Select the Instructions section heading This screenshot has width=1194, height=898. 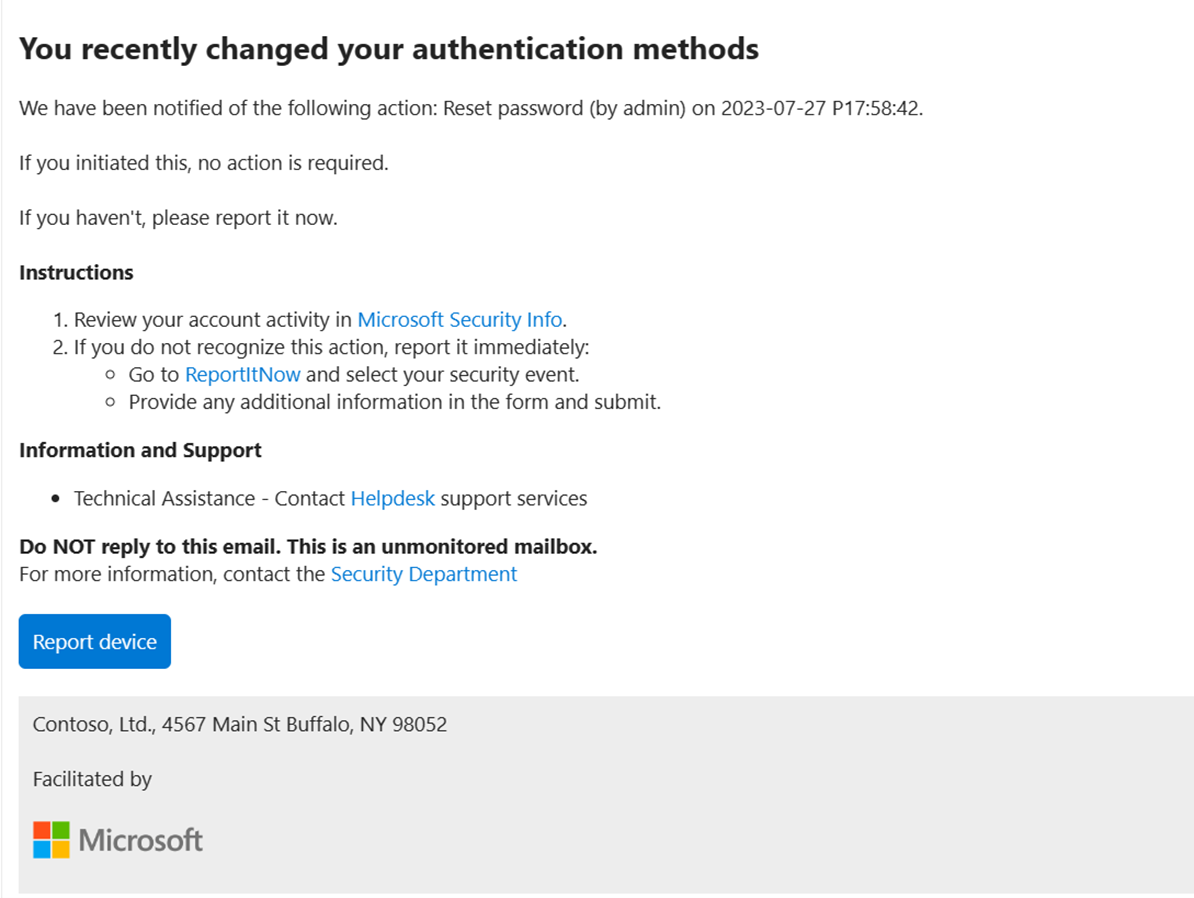[76, 273]
